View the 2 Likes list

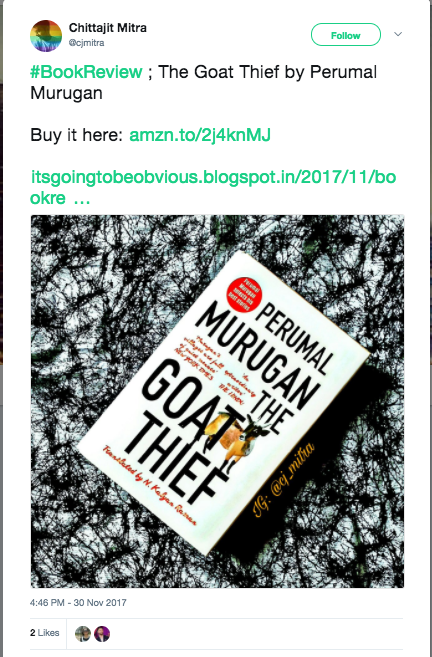pyautogui.click(x=44, y=633)
